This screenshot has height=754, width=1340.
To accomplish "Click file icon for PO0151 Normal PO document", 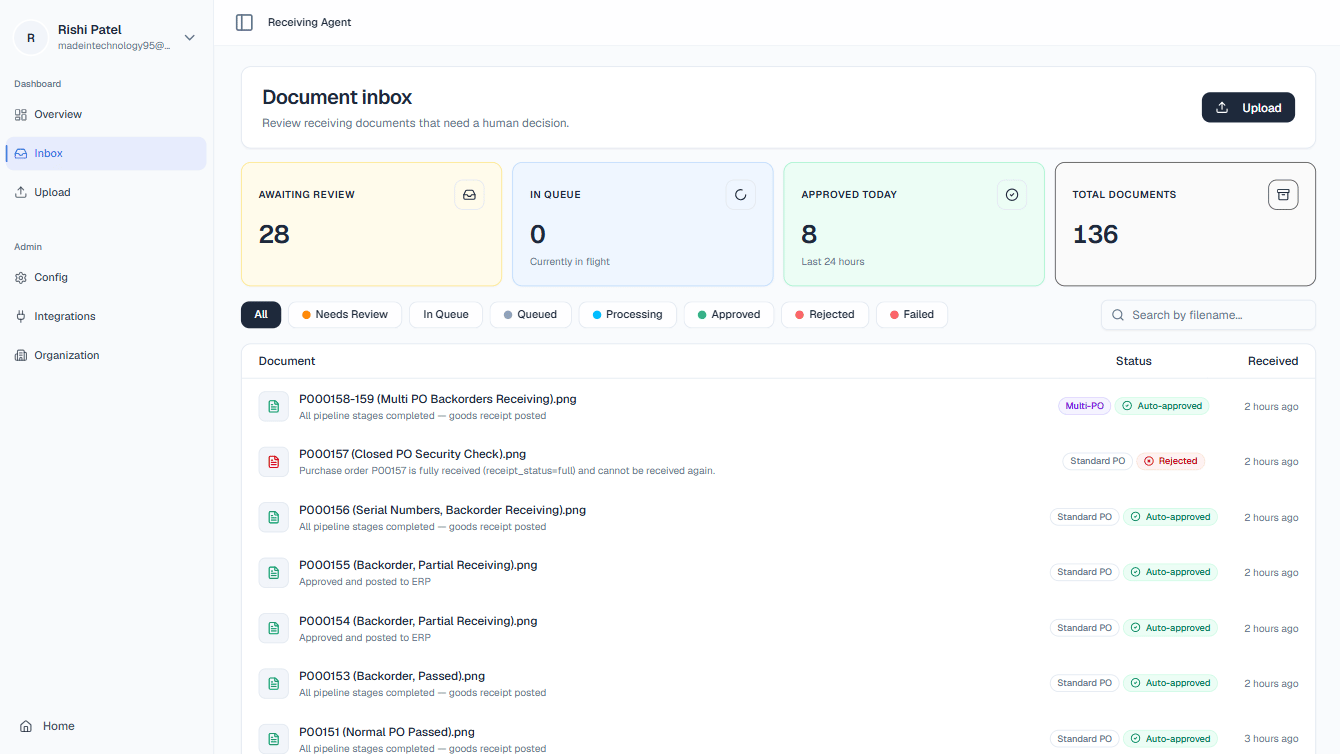I will (x=273, y=739).
